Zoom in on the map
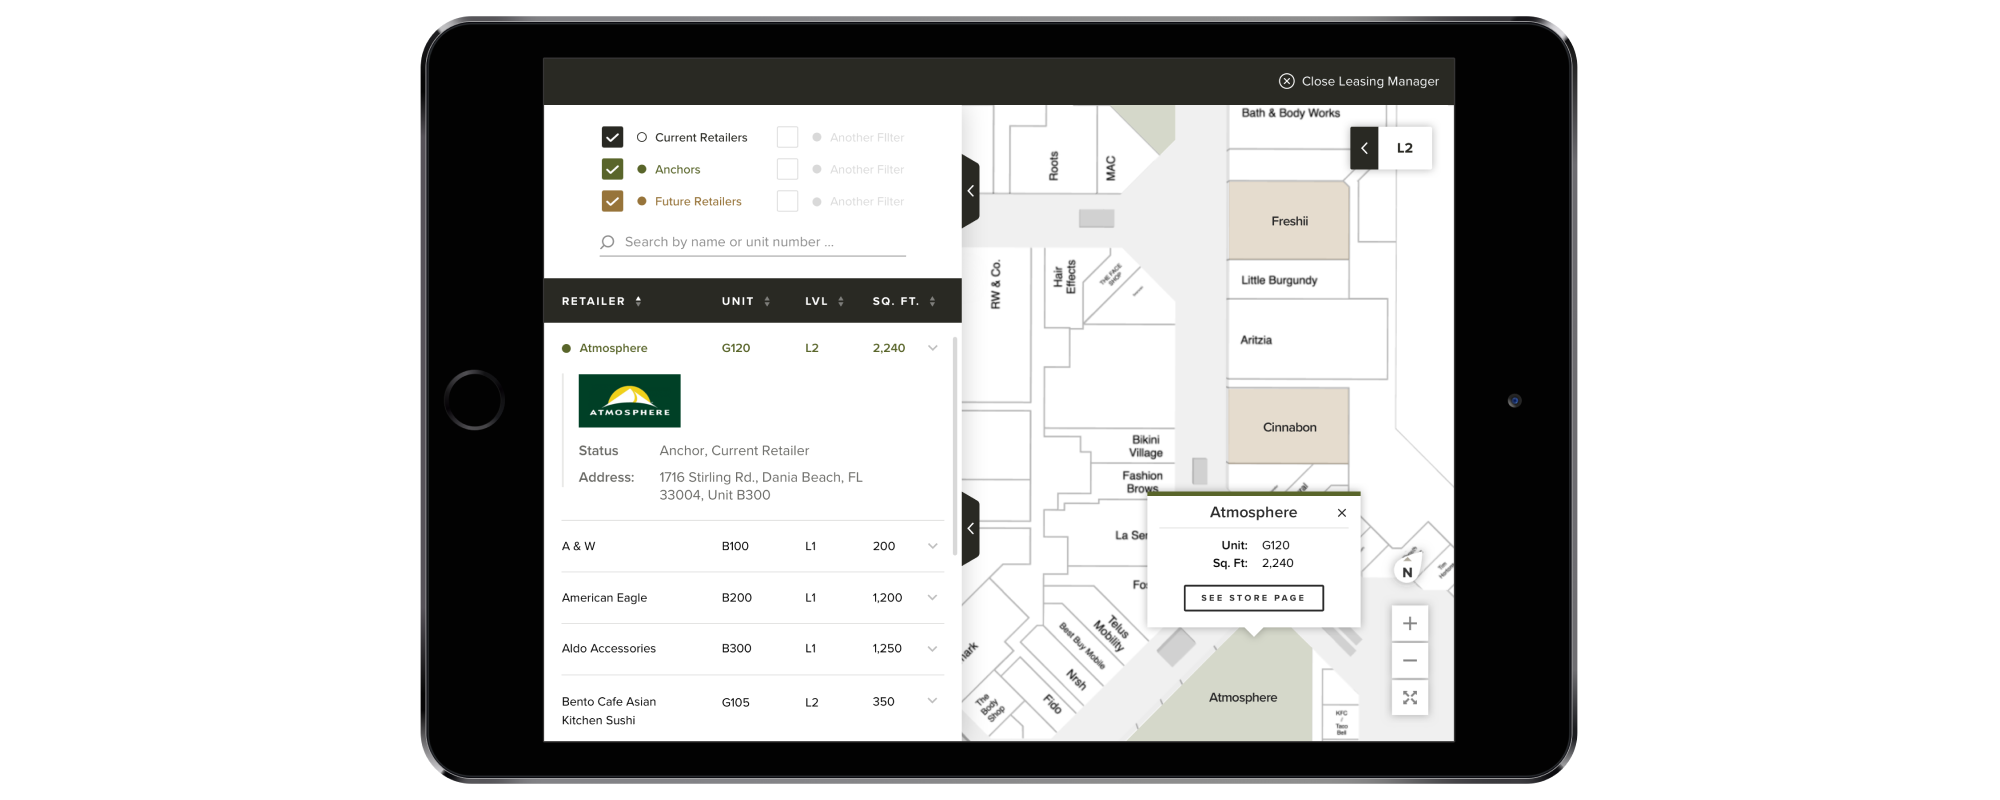The width and height of the screenshot is (2000, 800). 1410,624
